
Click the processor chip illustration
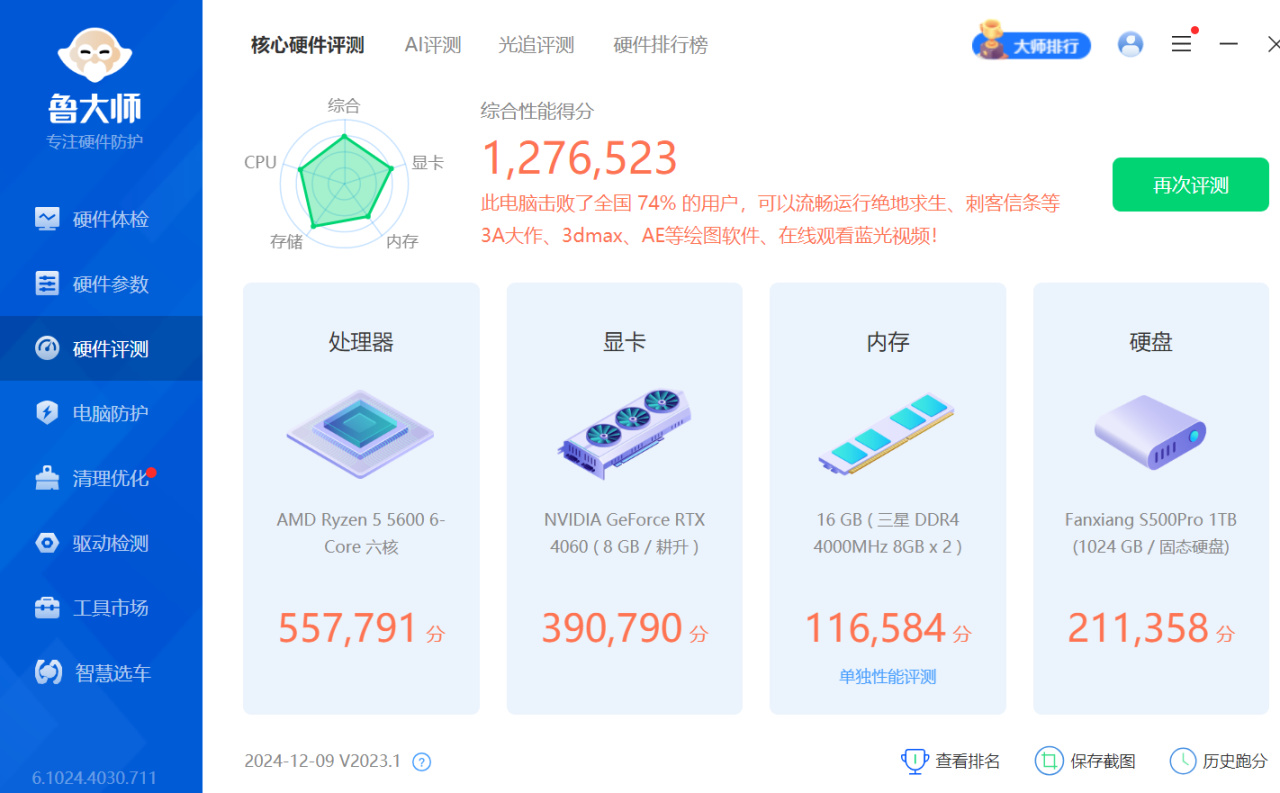pyautogui.click(x=361, y=433)
